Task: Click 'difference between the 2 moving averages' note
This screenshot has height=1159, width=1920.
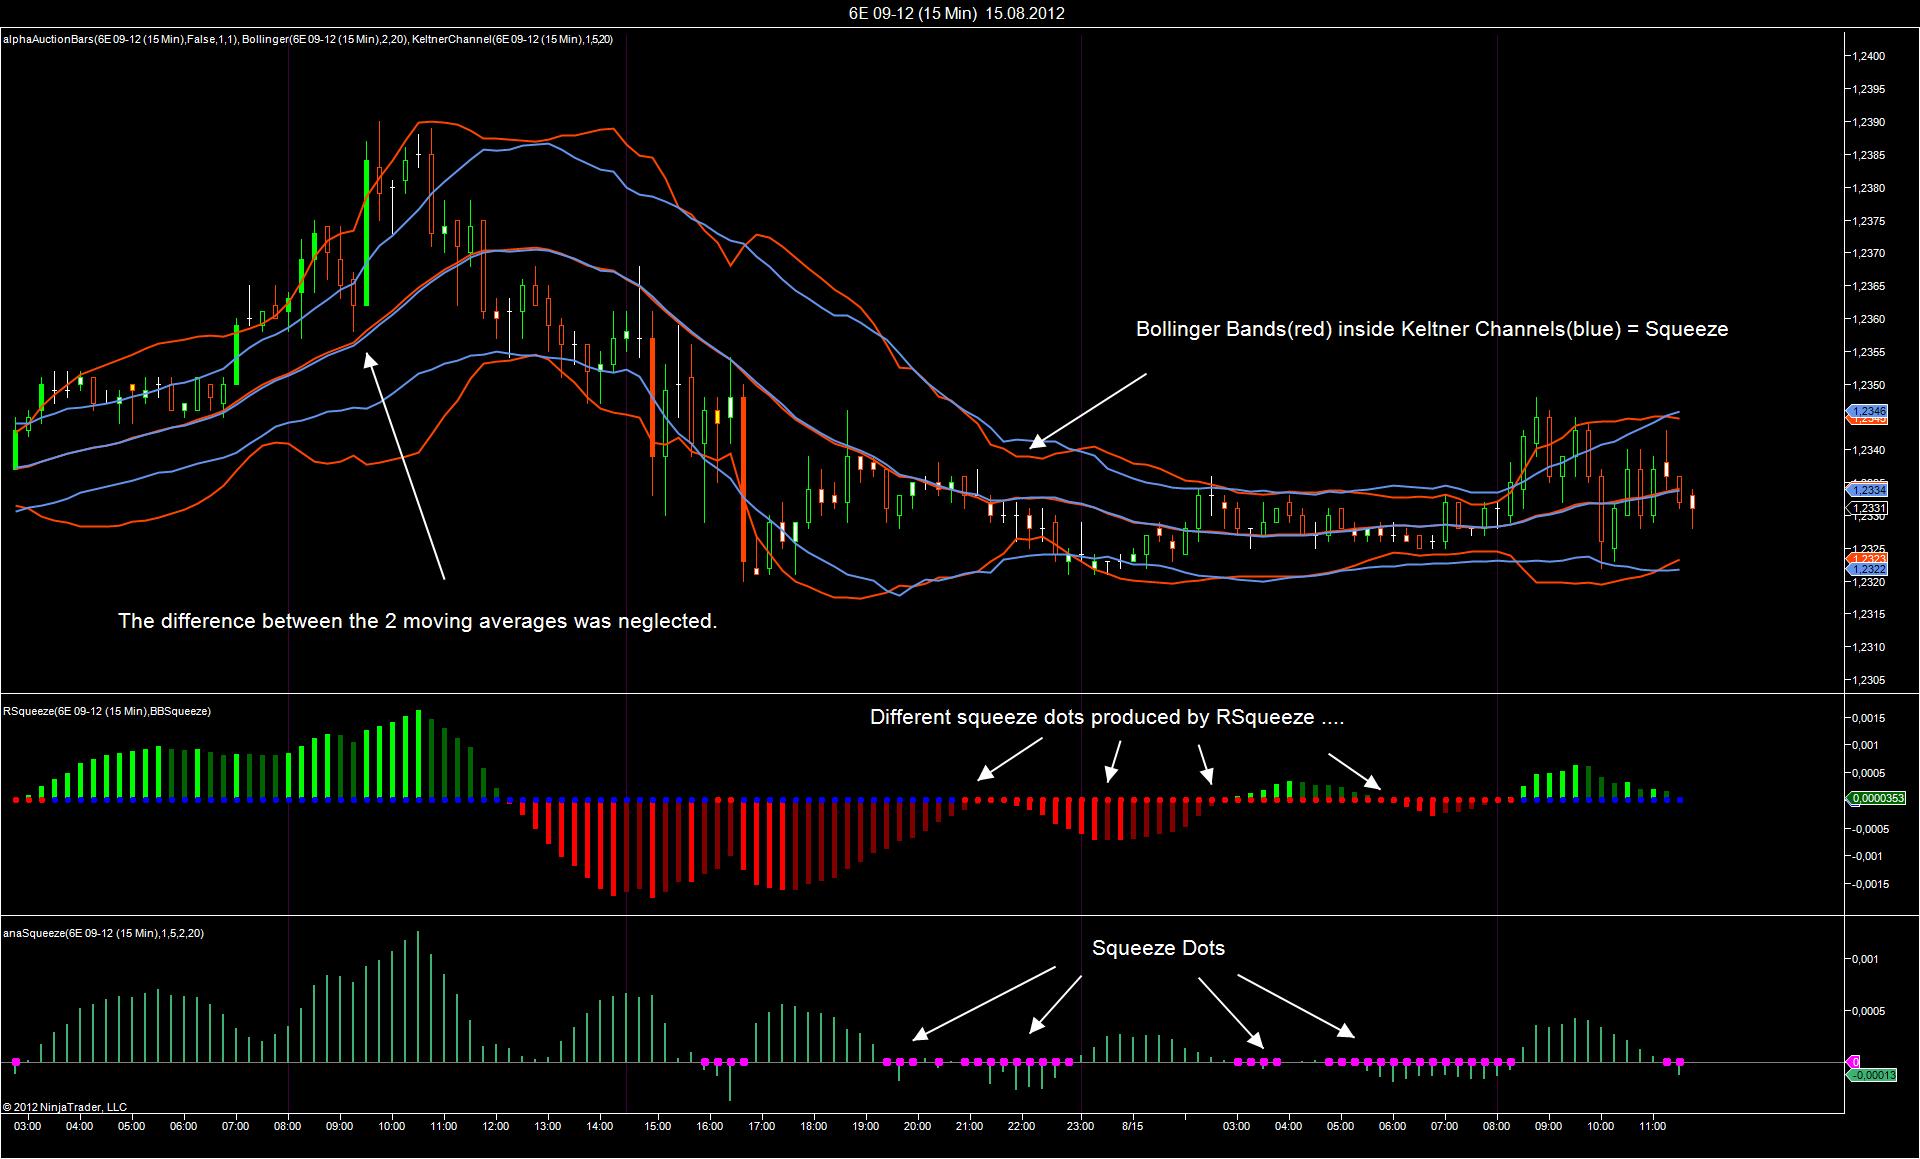Action: [418, 621]
